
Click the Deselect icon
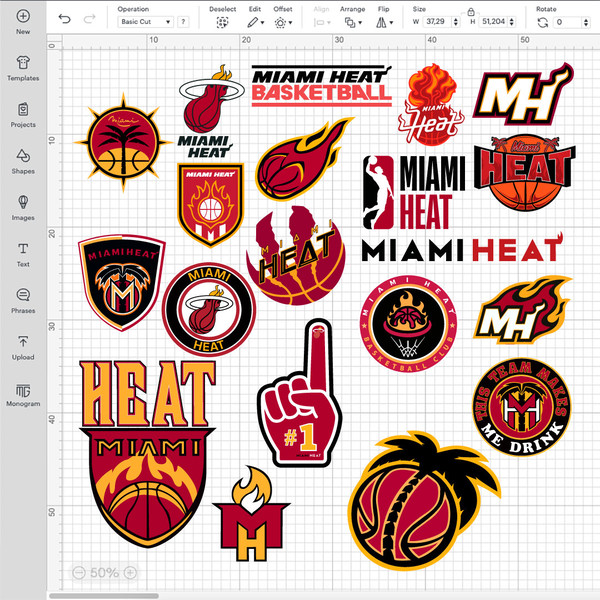222,23
